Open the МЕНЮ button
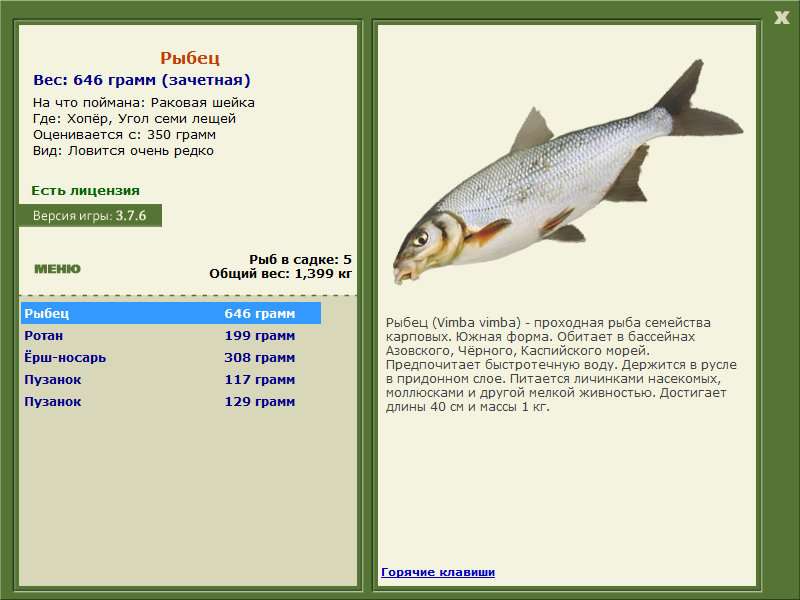 tap(57, 269)
